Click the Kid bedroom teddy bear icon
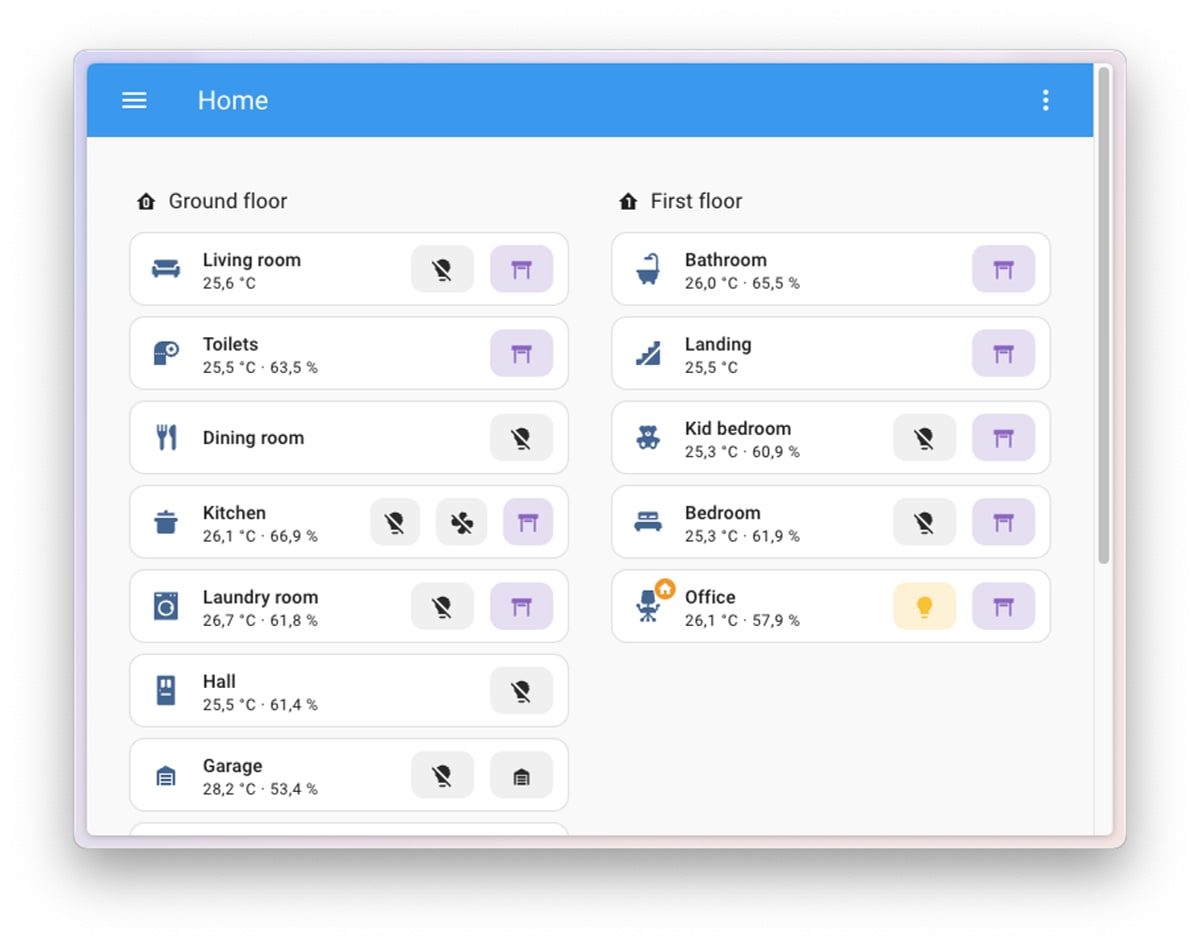1200x946 pixels. coord(648,438)
